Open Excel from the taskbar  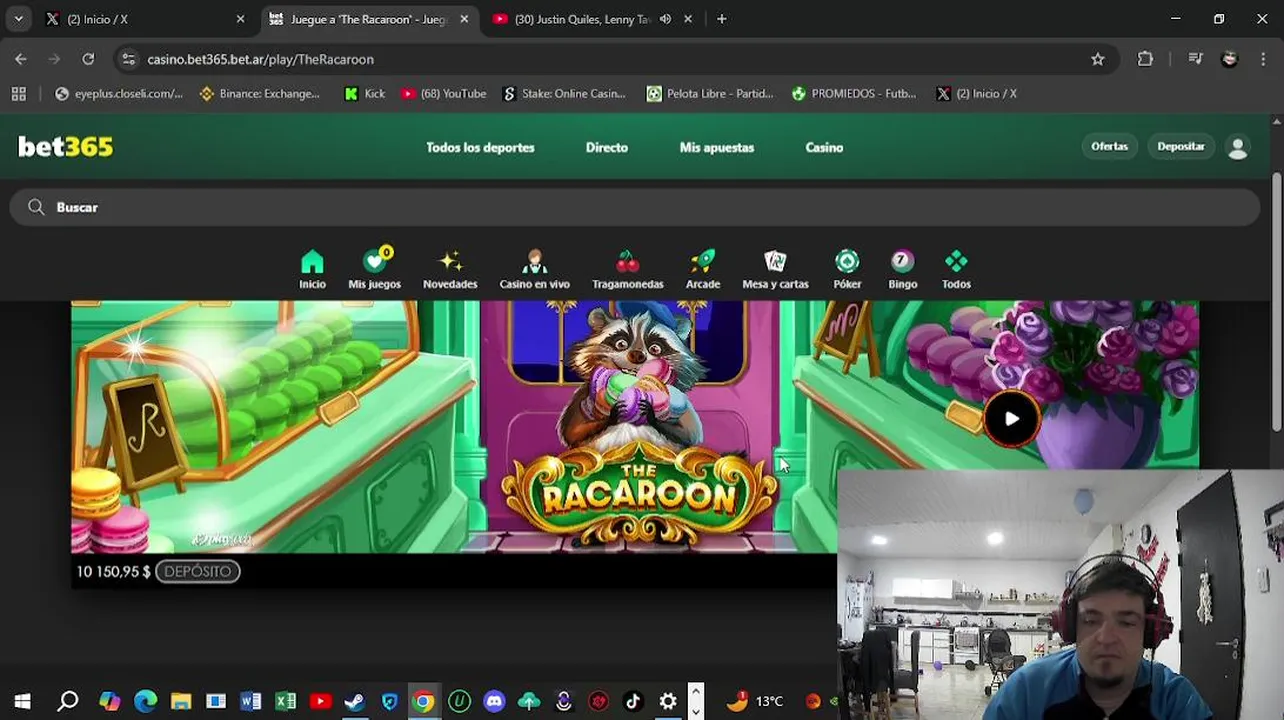[x=285, y=701]
